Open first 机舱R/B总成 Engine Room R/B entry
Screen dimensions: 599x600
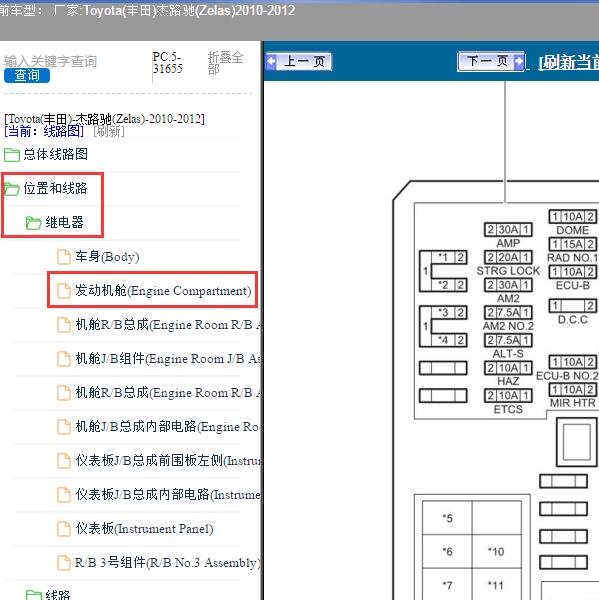tap(168, 324)
